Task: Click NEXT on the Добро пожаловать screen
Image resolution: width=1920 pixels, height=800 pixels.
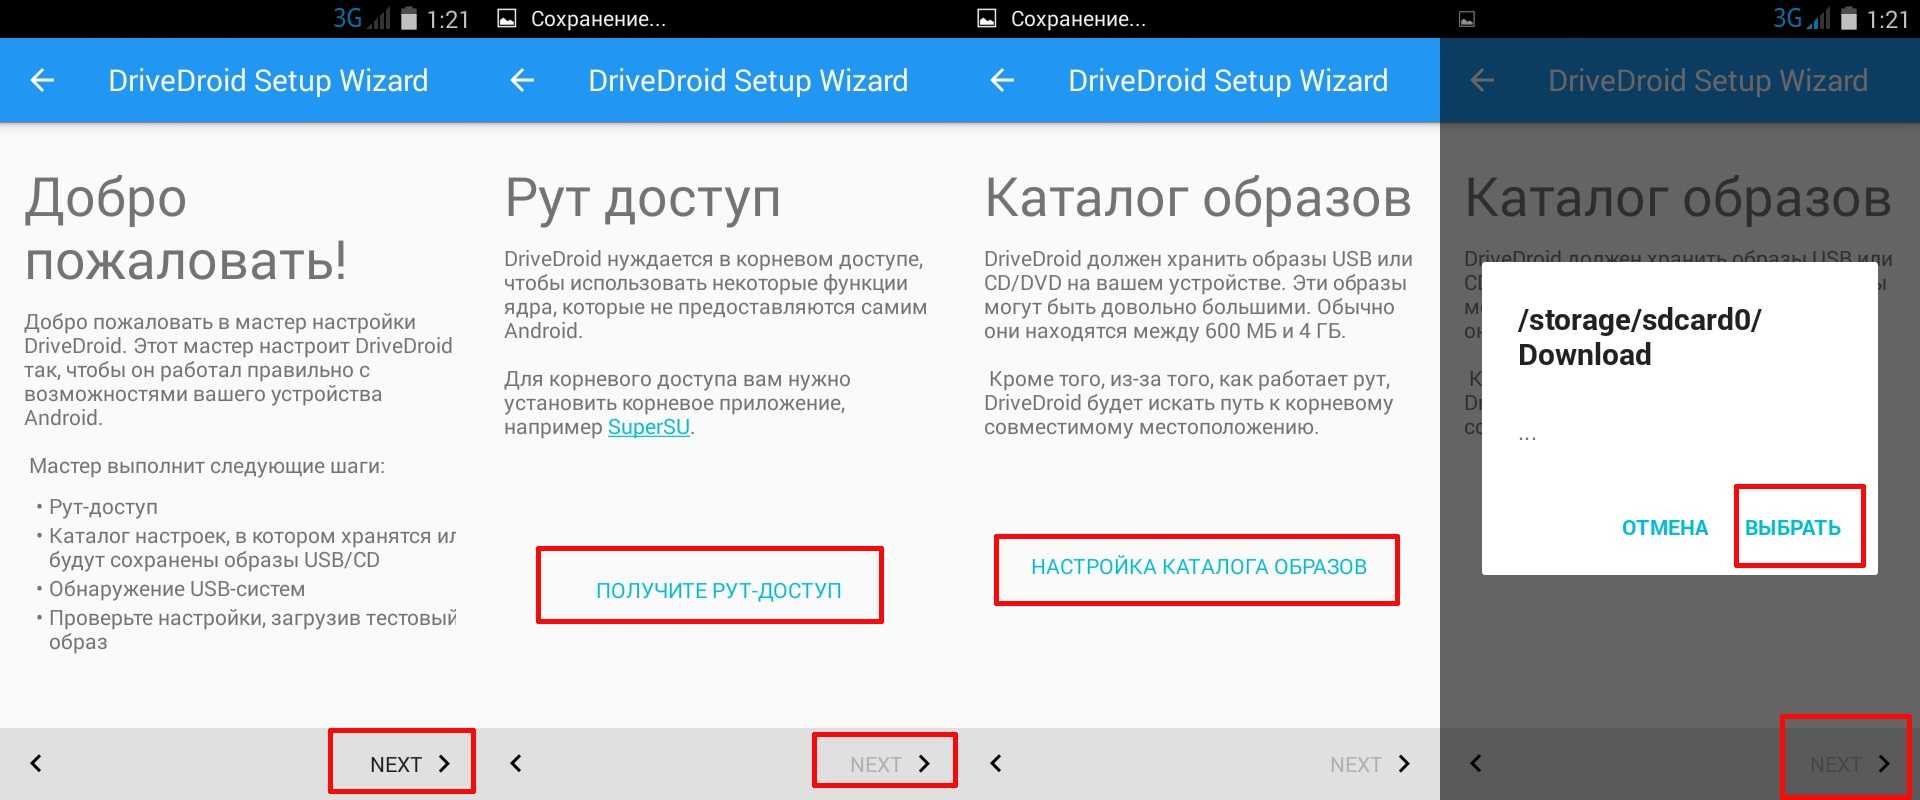Action: (409, 764)
